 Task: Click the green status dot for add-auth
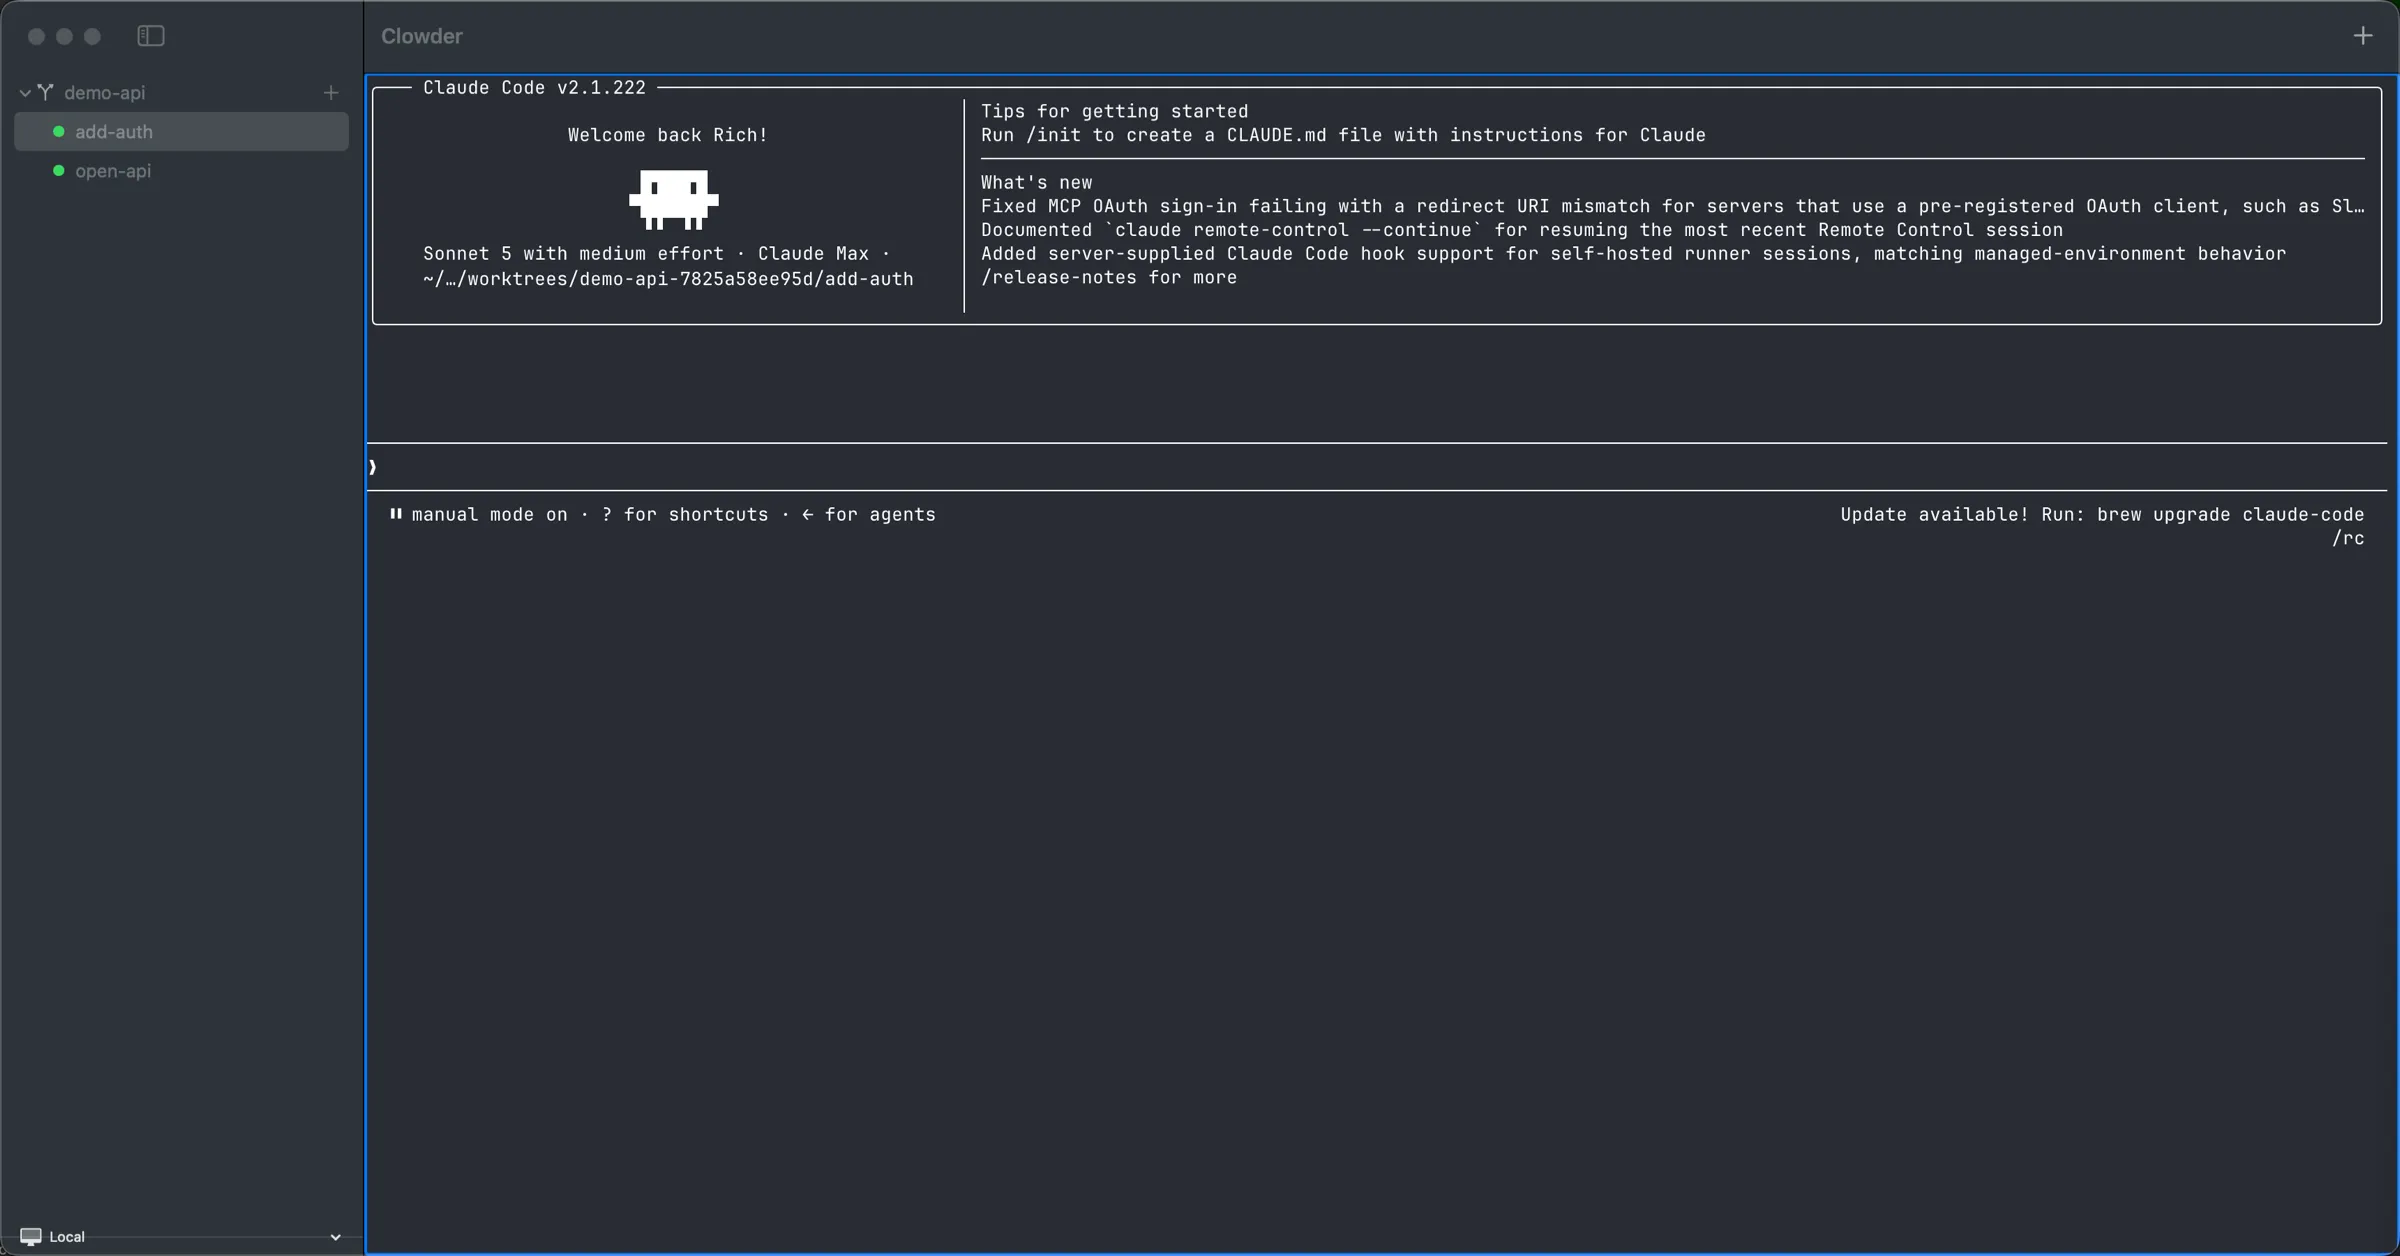[59, 132]
